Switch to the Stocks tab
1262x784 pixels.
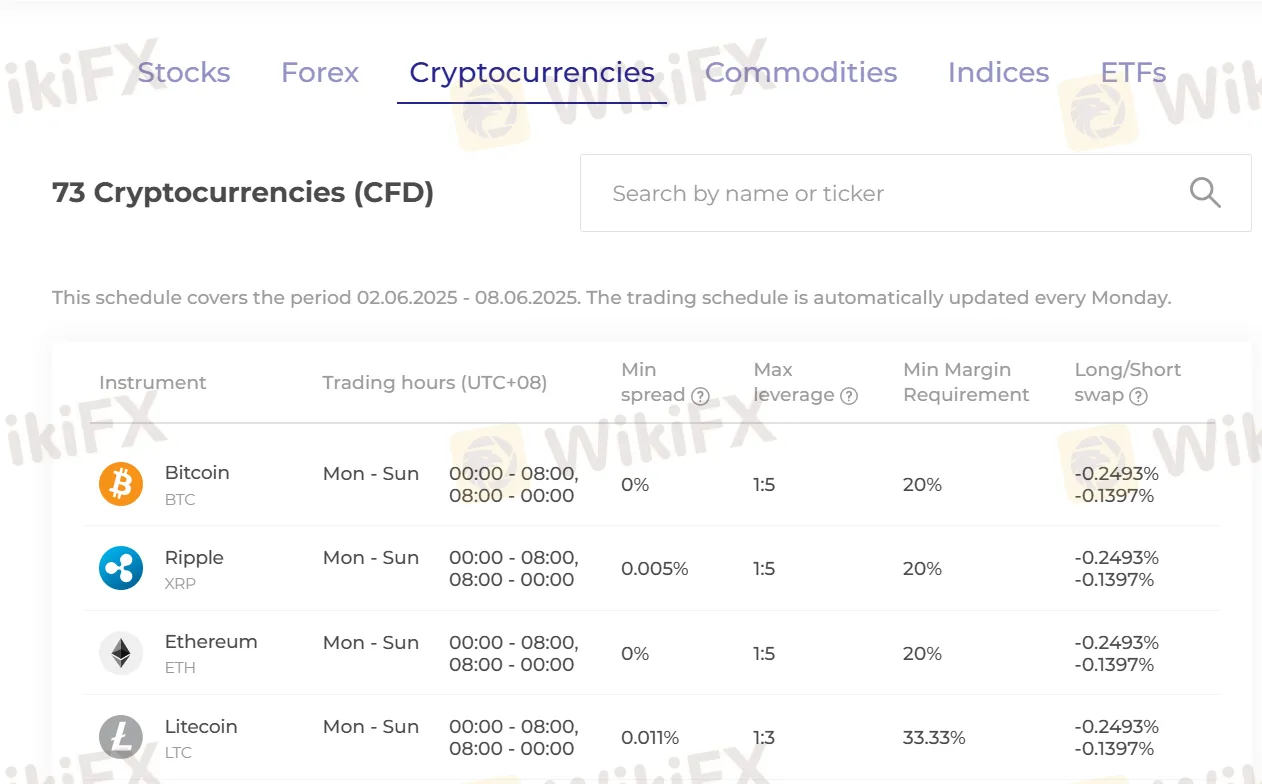184,73
